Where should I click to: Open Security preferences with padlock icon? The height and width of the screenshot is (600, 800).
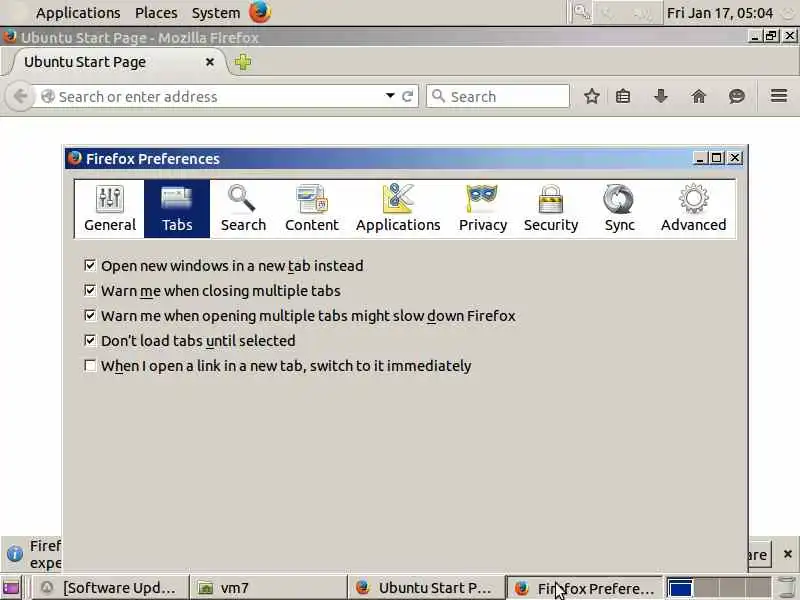tap(551, 209)
